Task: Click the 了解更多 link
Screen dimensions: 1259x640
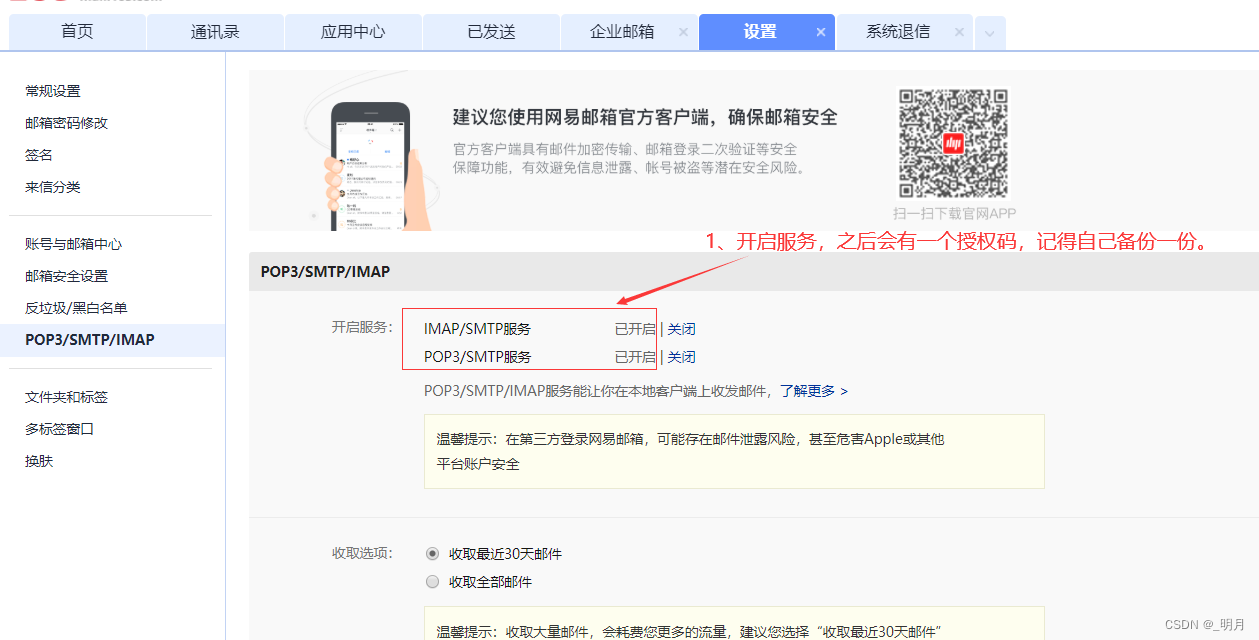Action: [814, 391]
